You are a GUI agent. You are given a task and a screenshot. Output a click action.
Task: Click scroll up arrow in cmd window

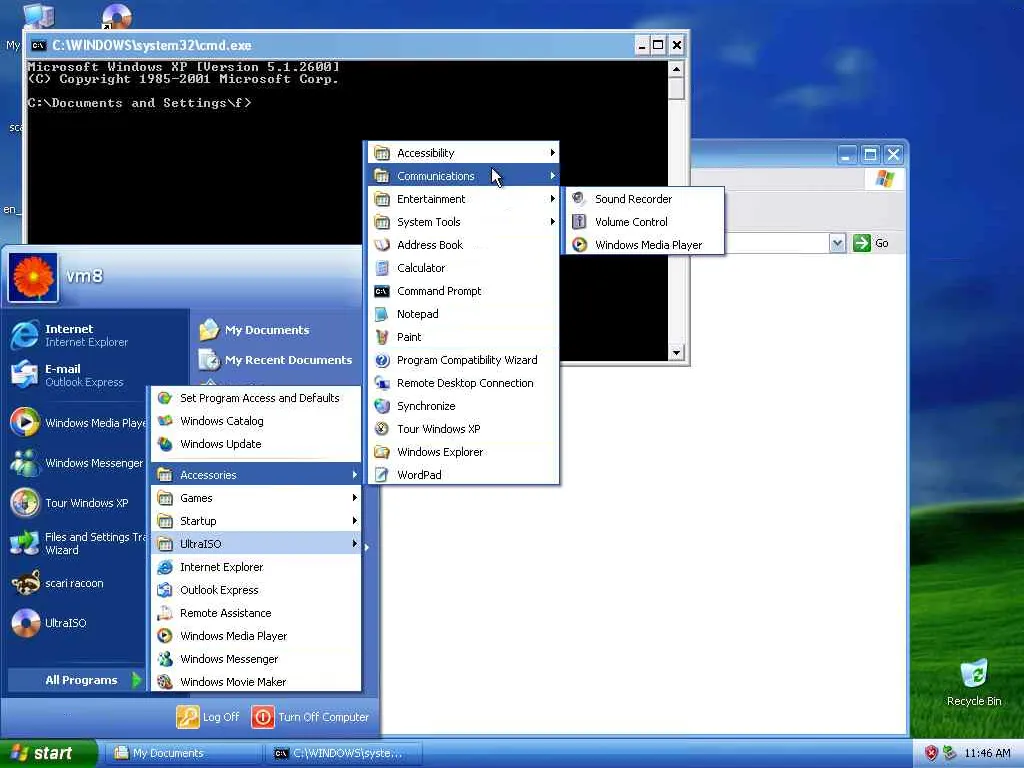(x=676, y=69)
